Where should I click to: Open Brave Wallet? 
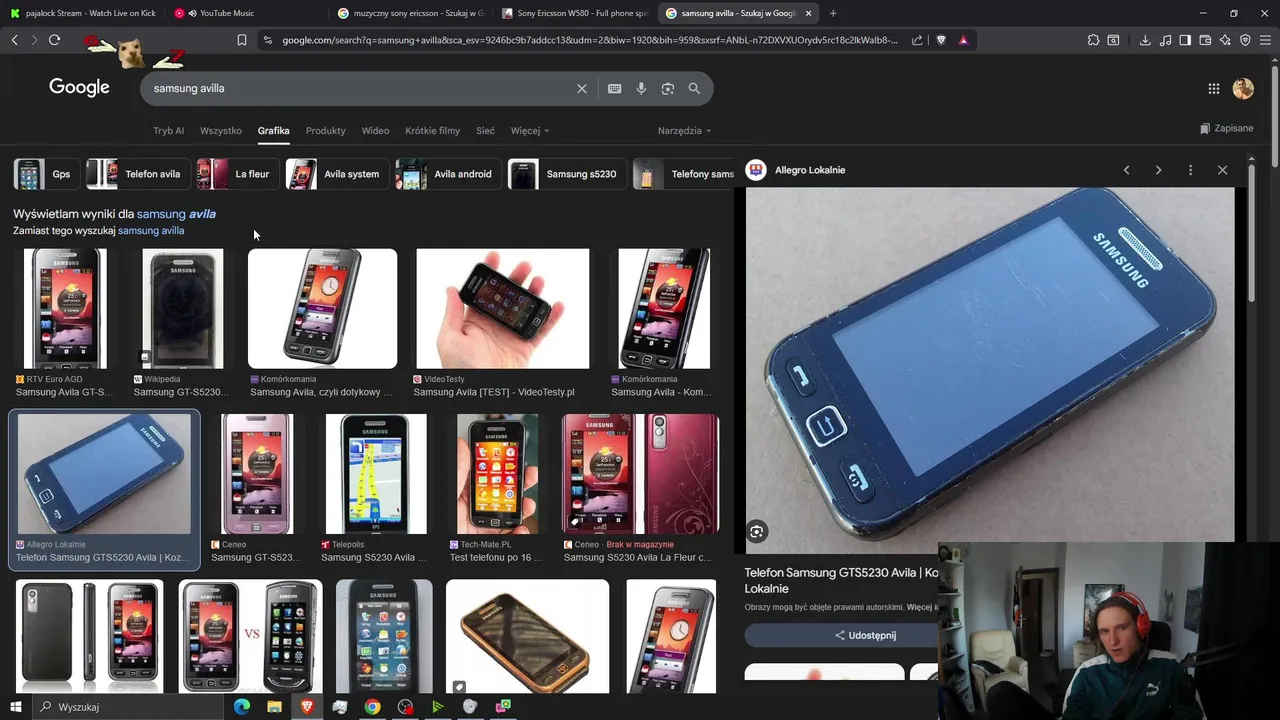(1205, 40)
